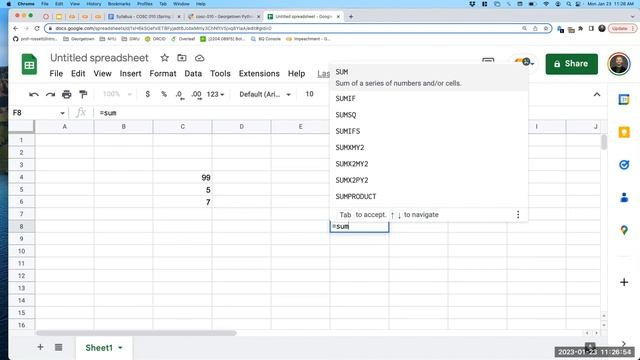Click the font size 10 field
This screenshot has width=640, height=360.
pyautogui.click(x=309, y=94)
